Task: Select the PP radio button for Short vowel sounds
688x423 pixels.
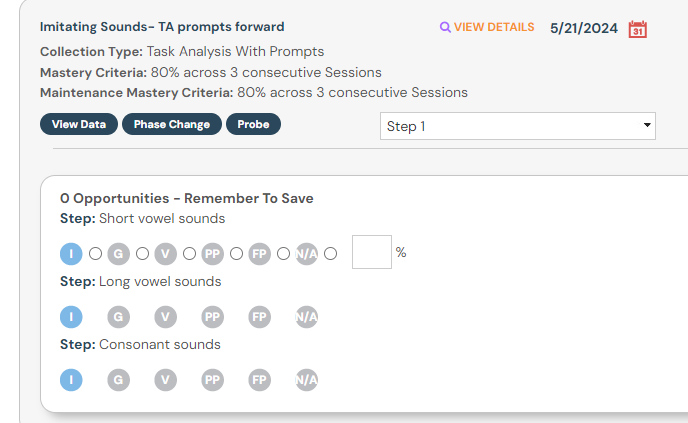Action: (x=237, y=253)
